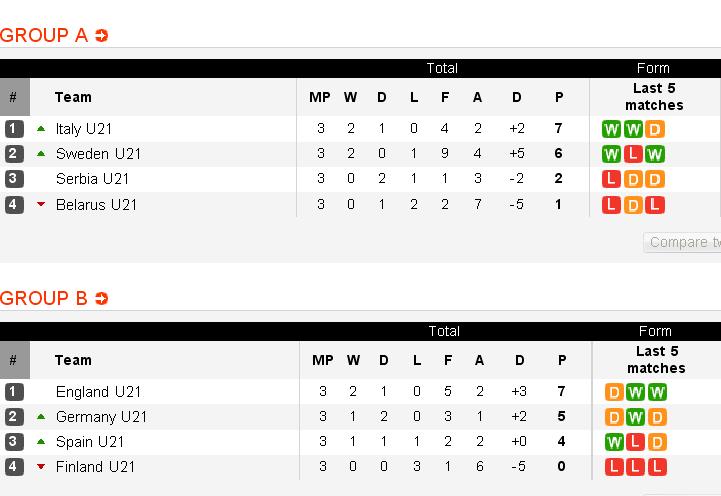Click Sweden U21's red L form badge
721x496 pixels.
coord(633,154)
